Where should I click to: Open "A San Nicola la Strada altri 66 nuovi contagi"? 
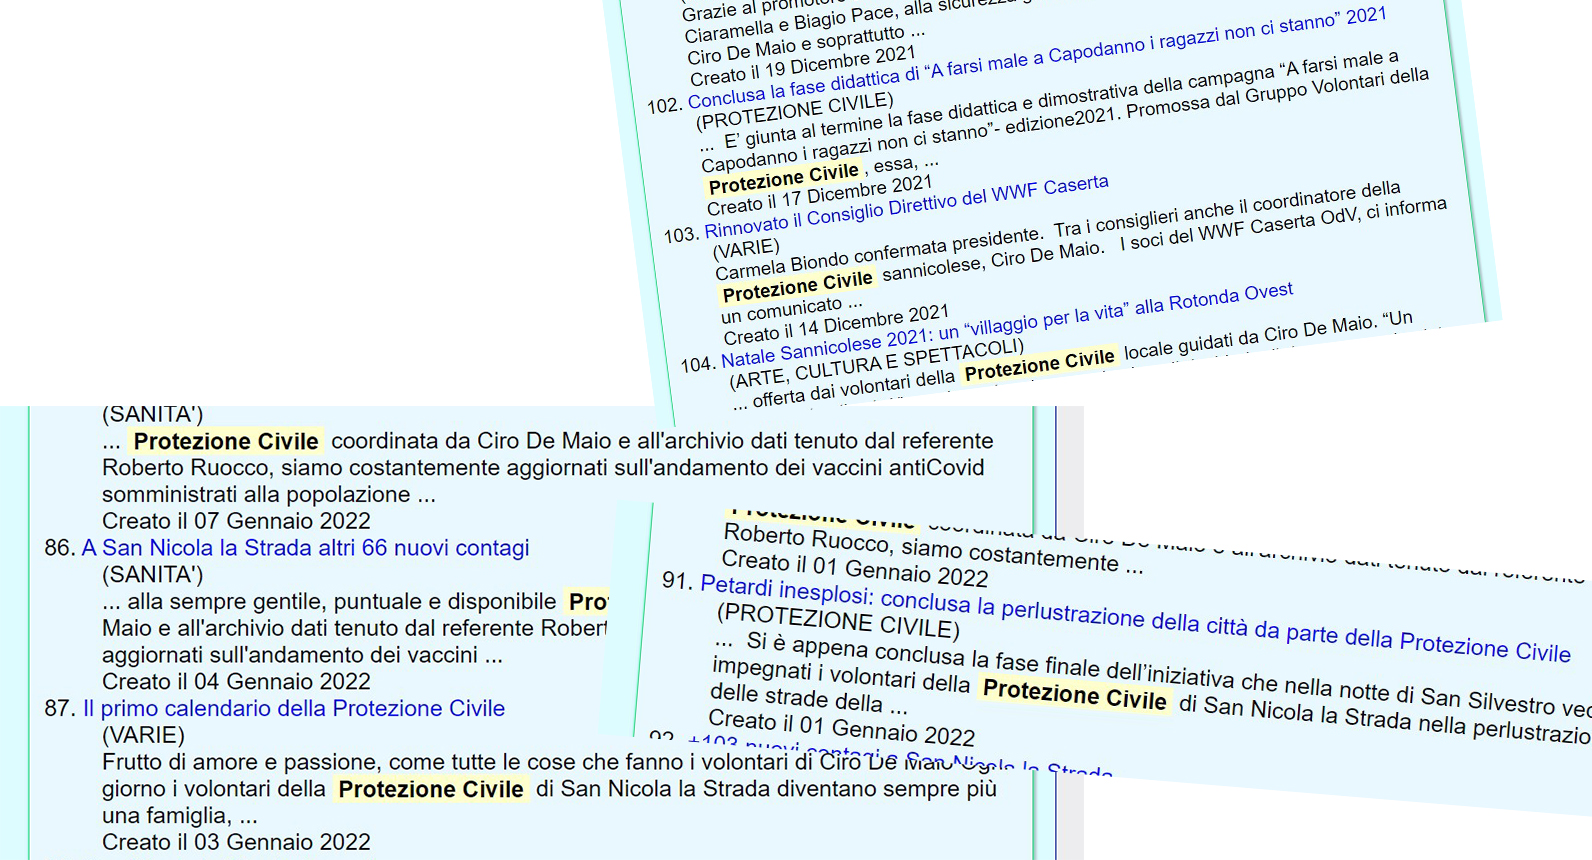(306, 548)
